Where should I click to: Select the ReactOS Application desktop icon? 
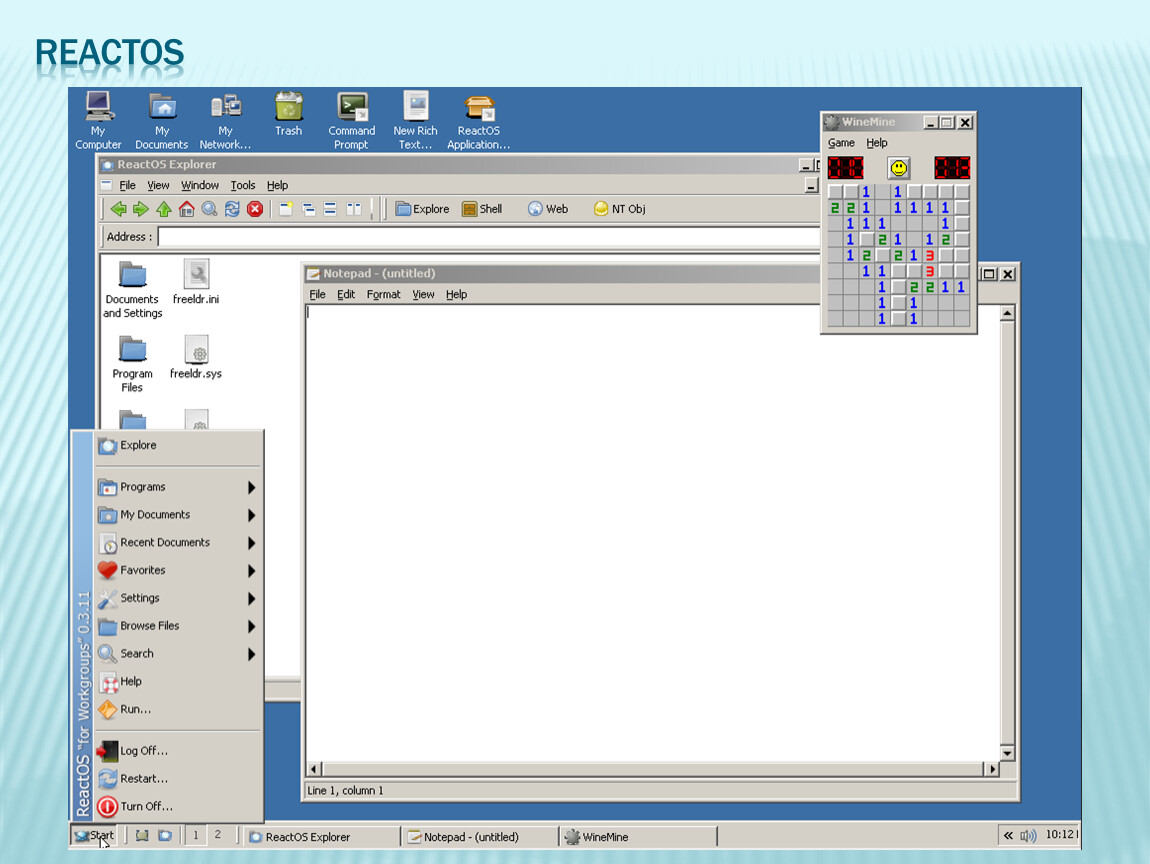[478, 120]
